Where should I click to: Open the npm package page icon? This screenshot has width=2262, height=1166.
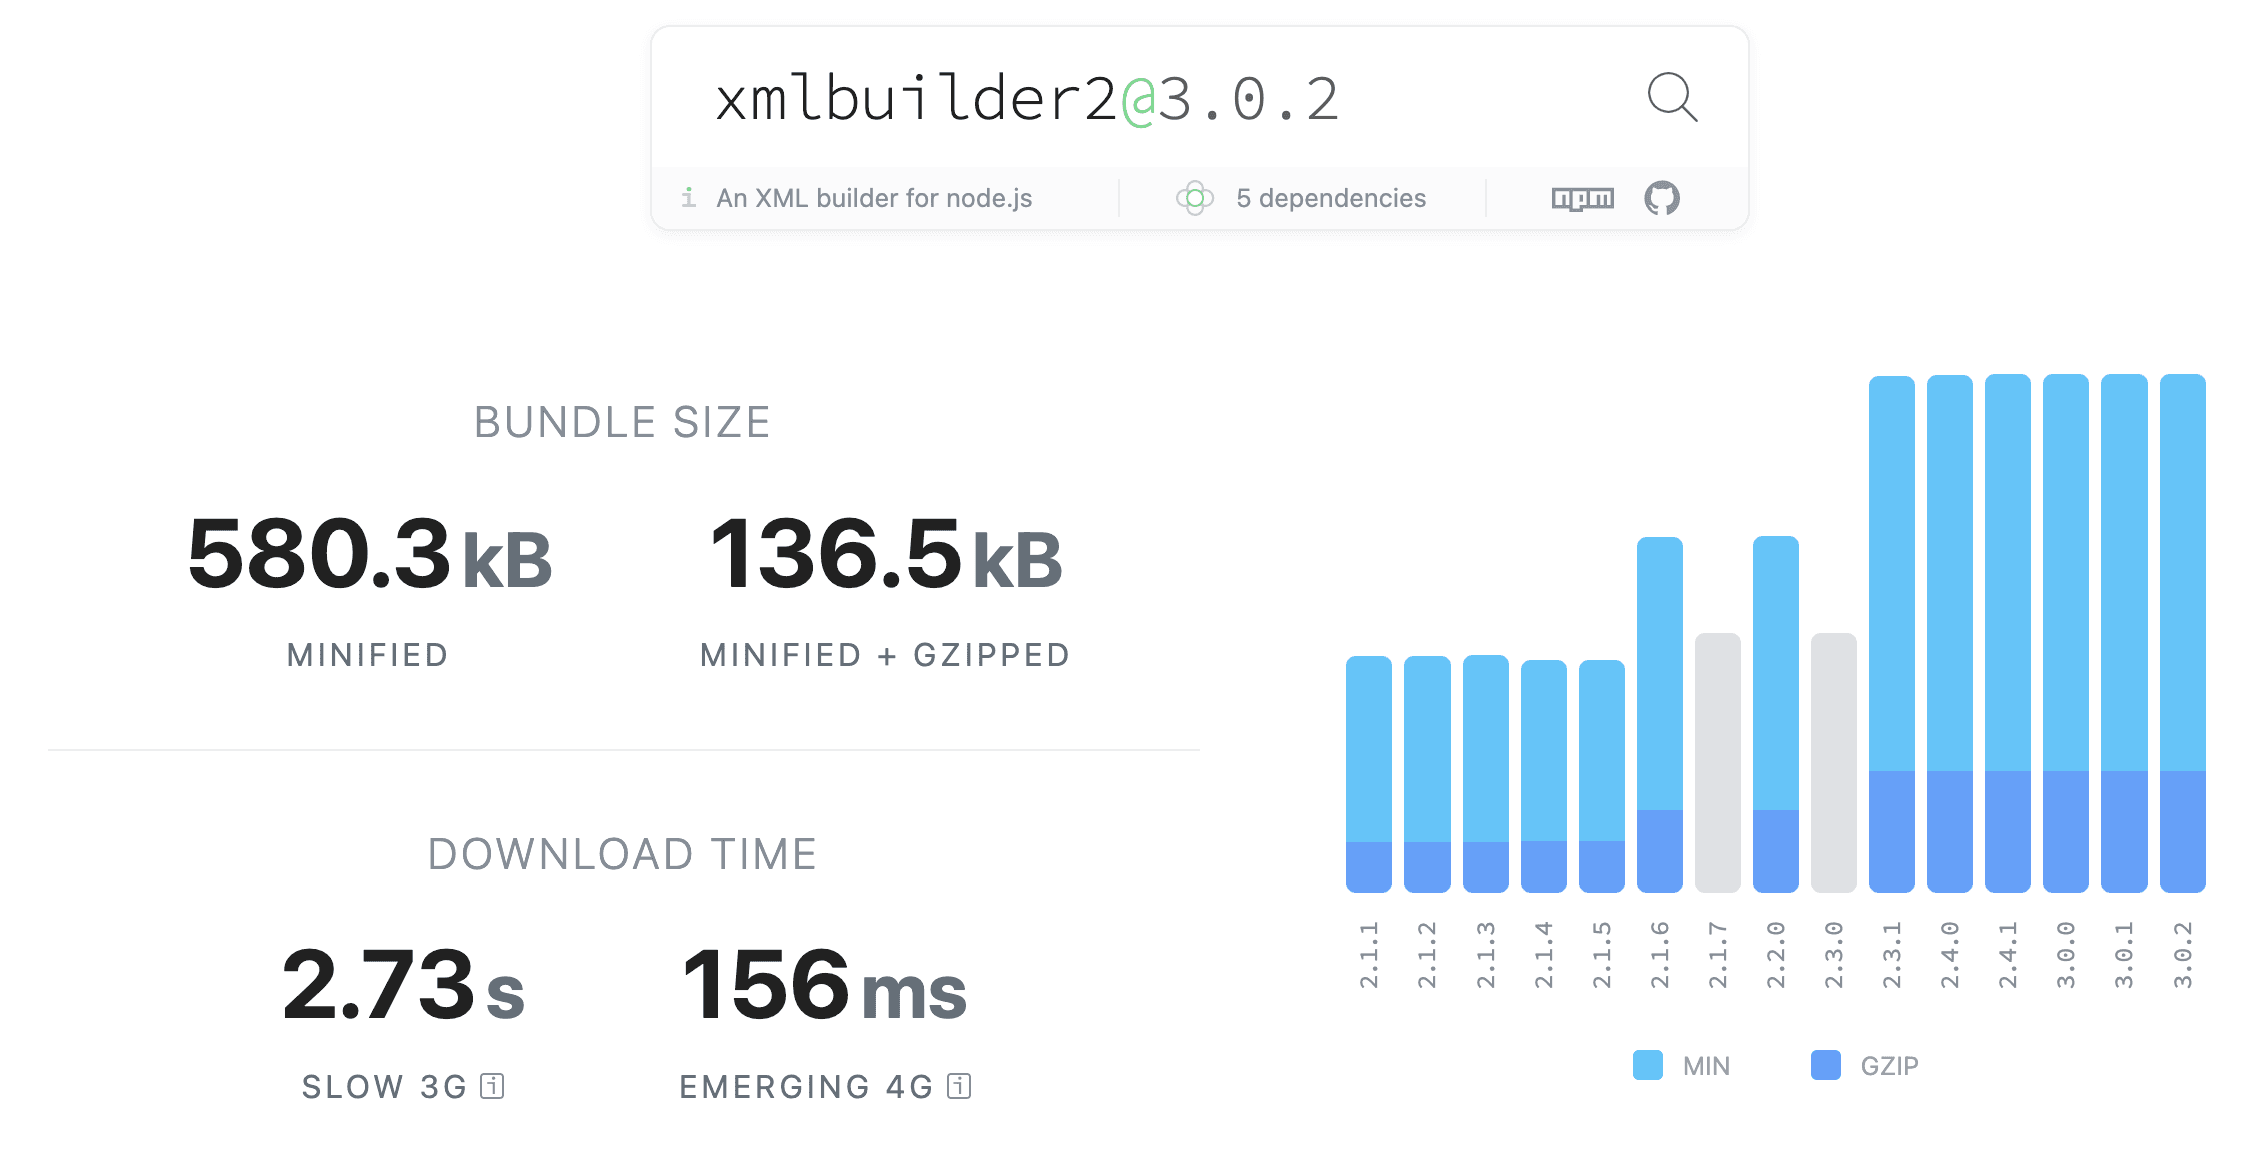(1583, 198)
